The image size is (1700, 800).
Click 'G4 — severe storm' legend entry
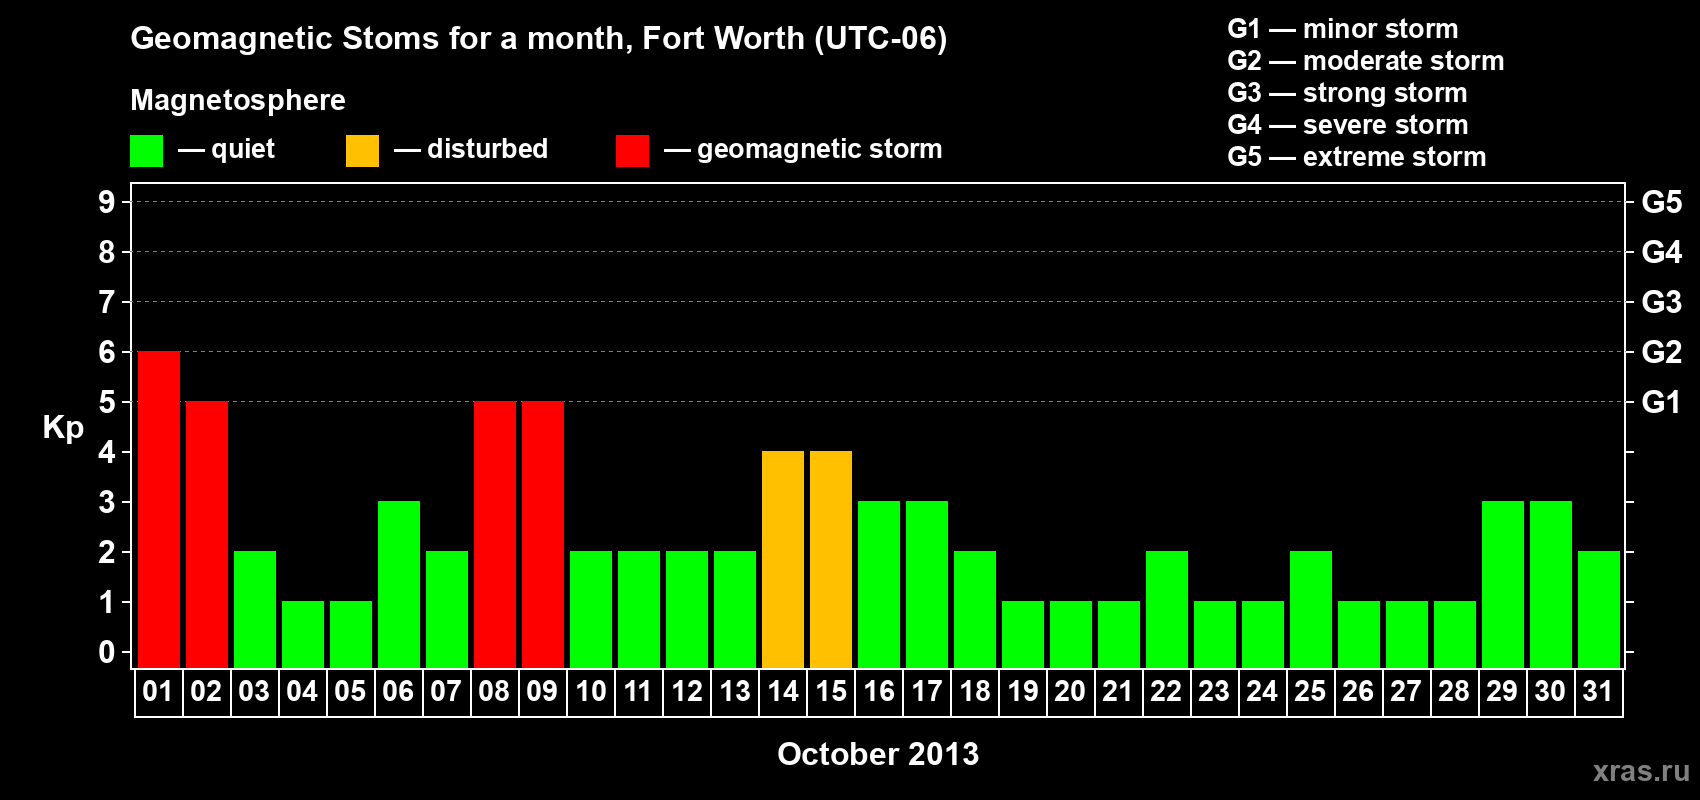click(1348, 125)
